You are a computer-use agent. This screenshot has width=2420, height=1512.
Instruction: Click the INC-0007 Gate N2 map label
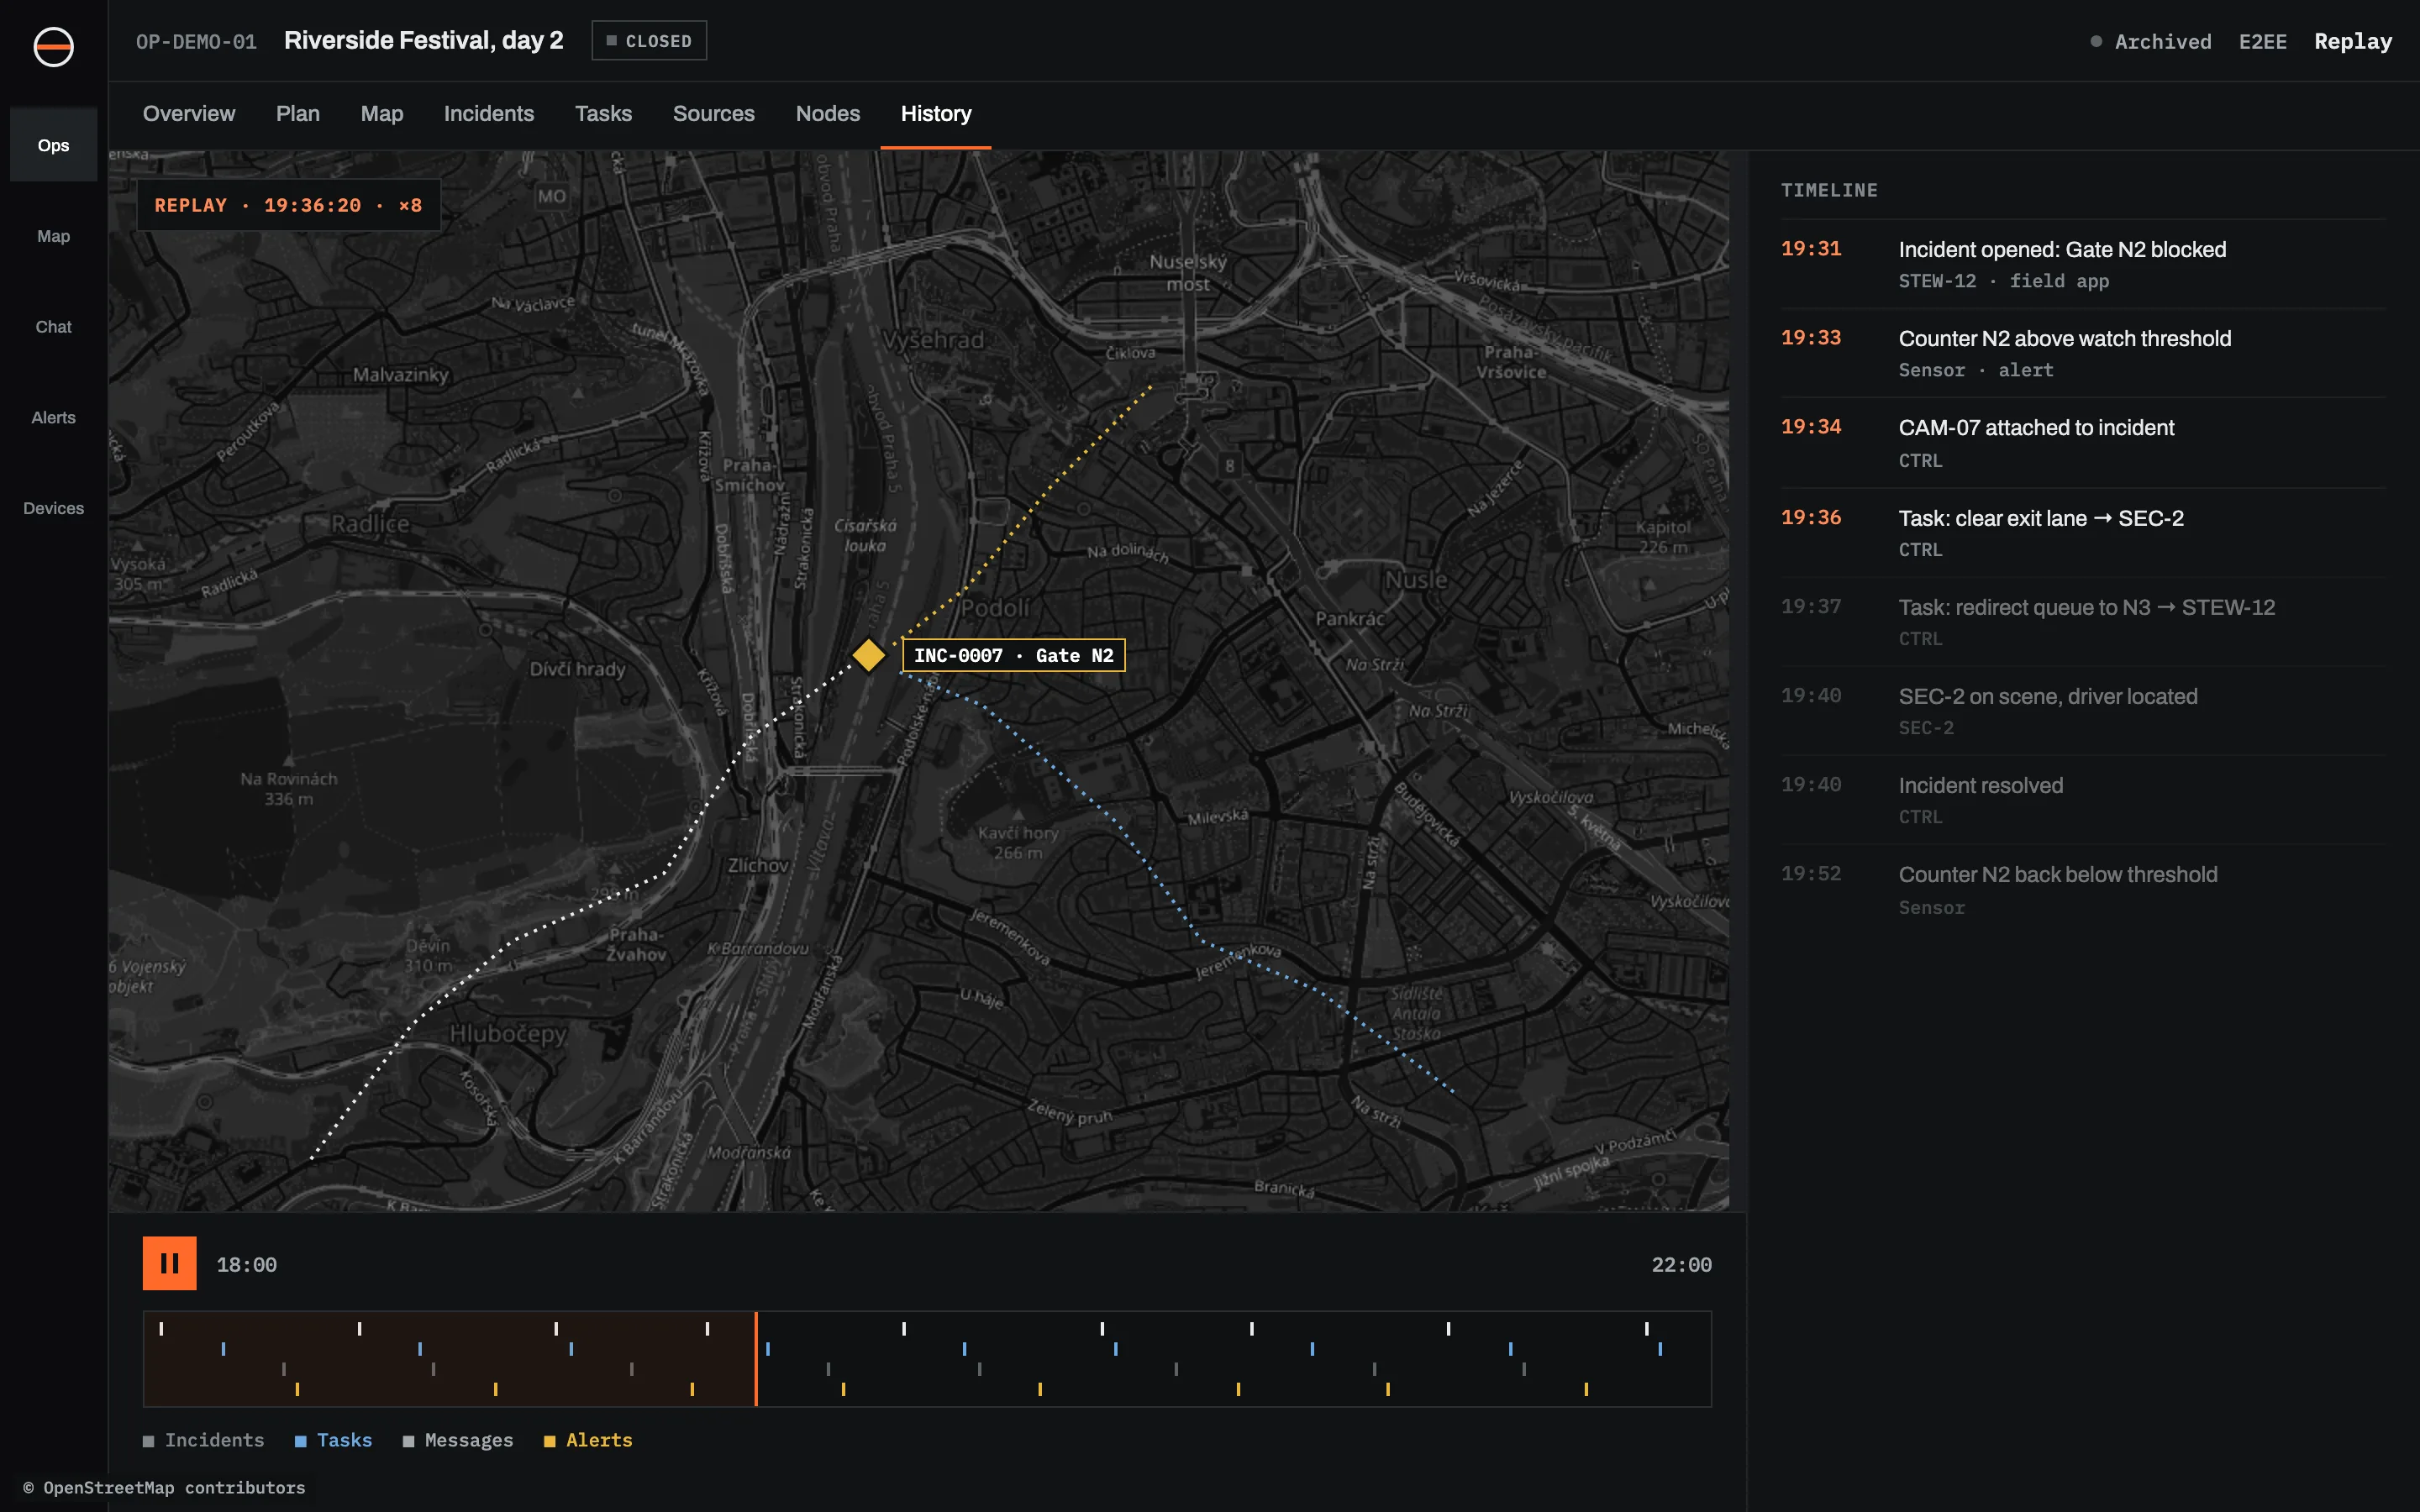click(x=1013, y=655)
